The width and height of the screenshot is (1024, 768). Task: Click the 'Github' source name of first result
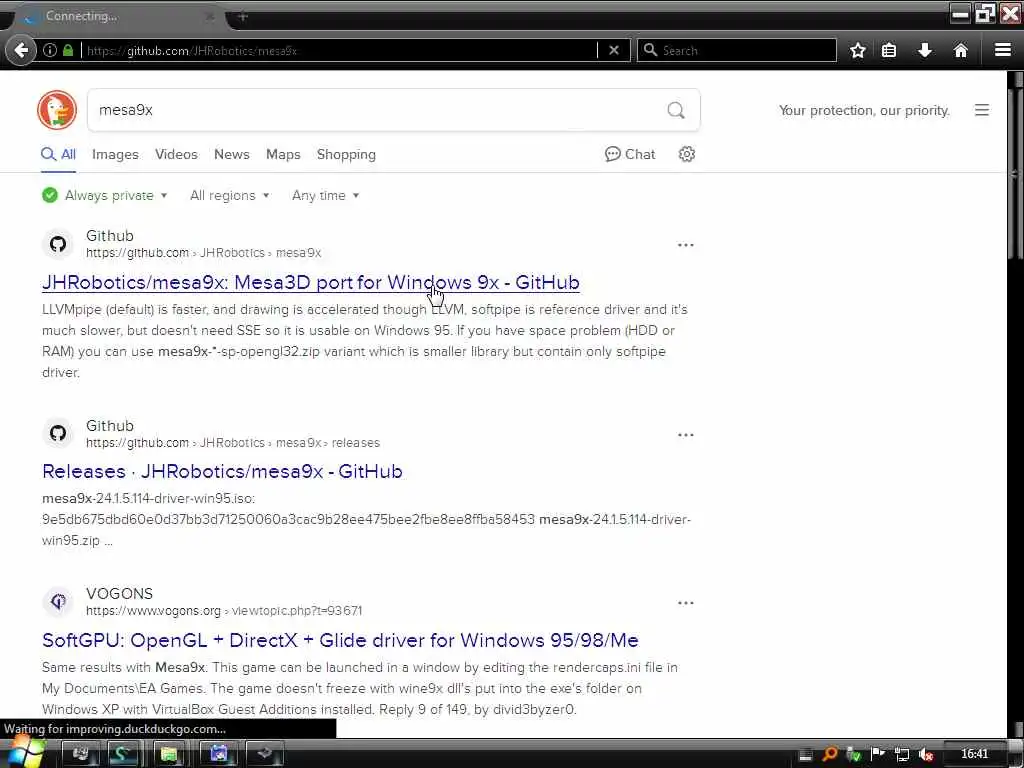tap(110, 236)
